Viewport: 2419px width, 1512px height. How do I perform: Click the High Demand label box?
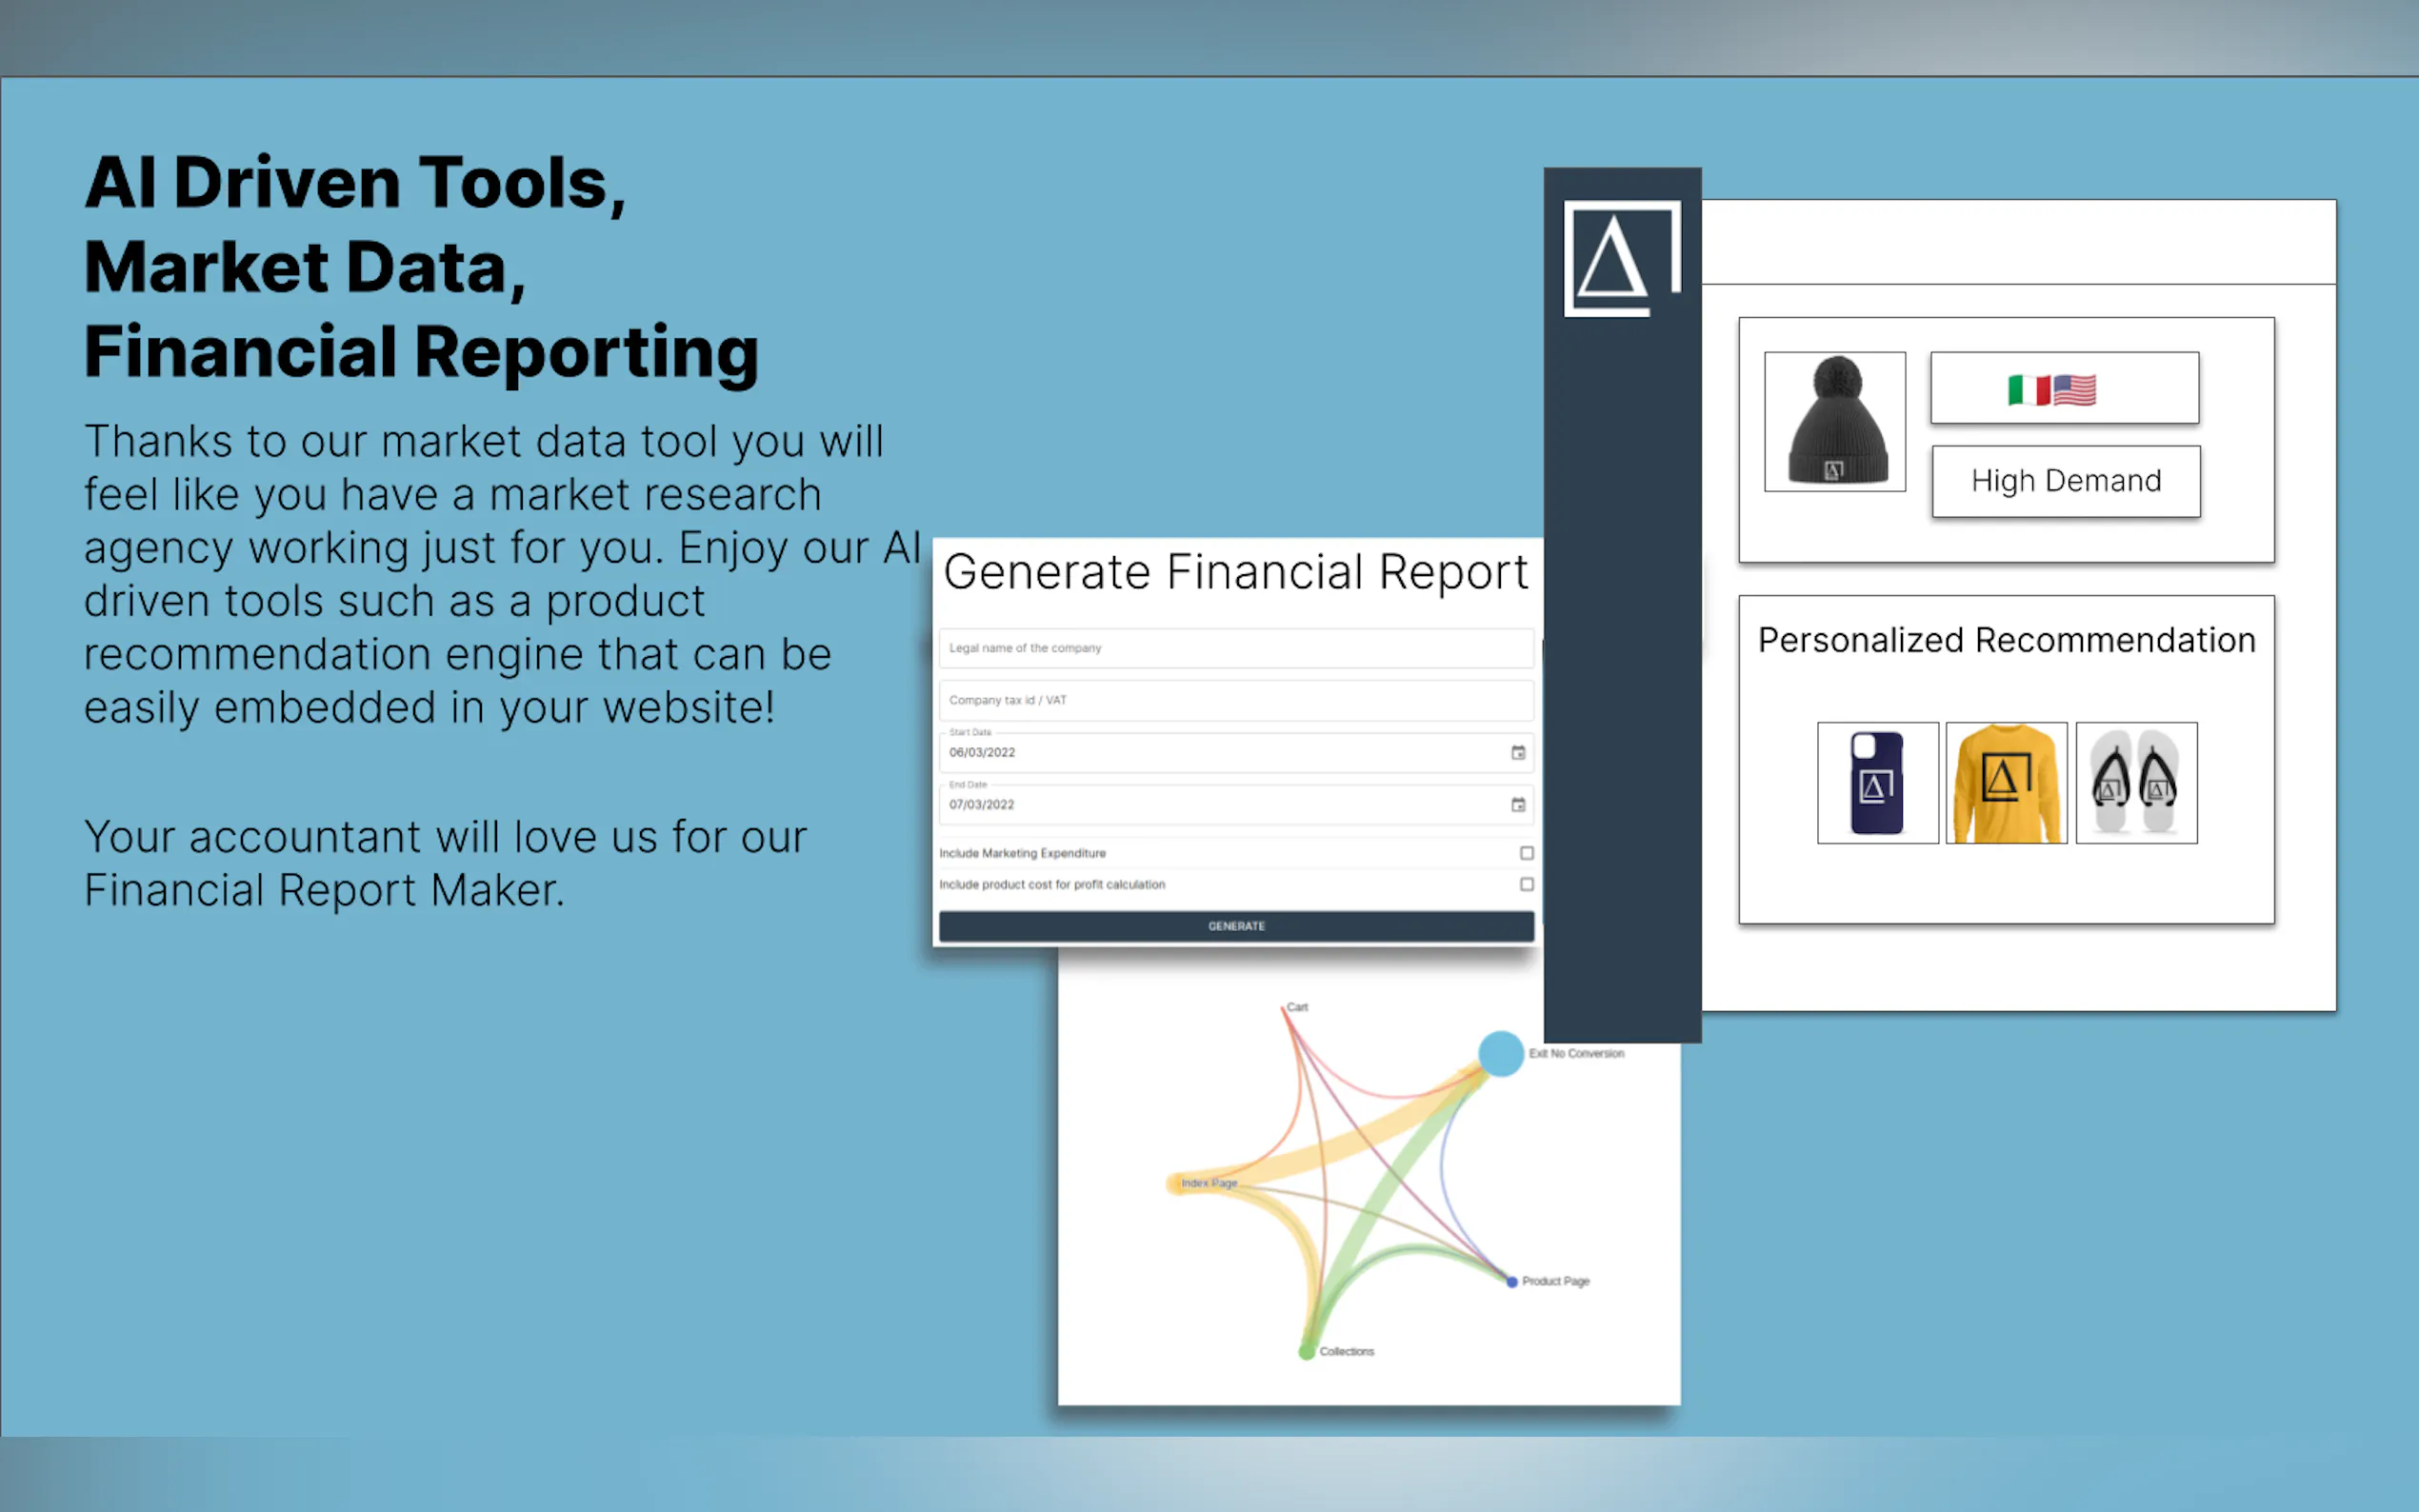[x=2065, y=481]
